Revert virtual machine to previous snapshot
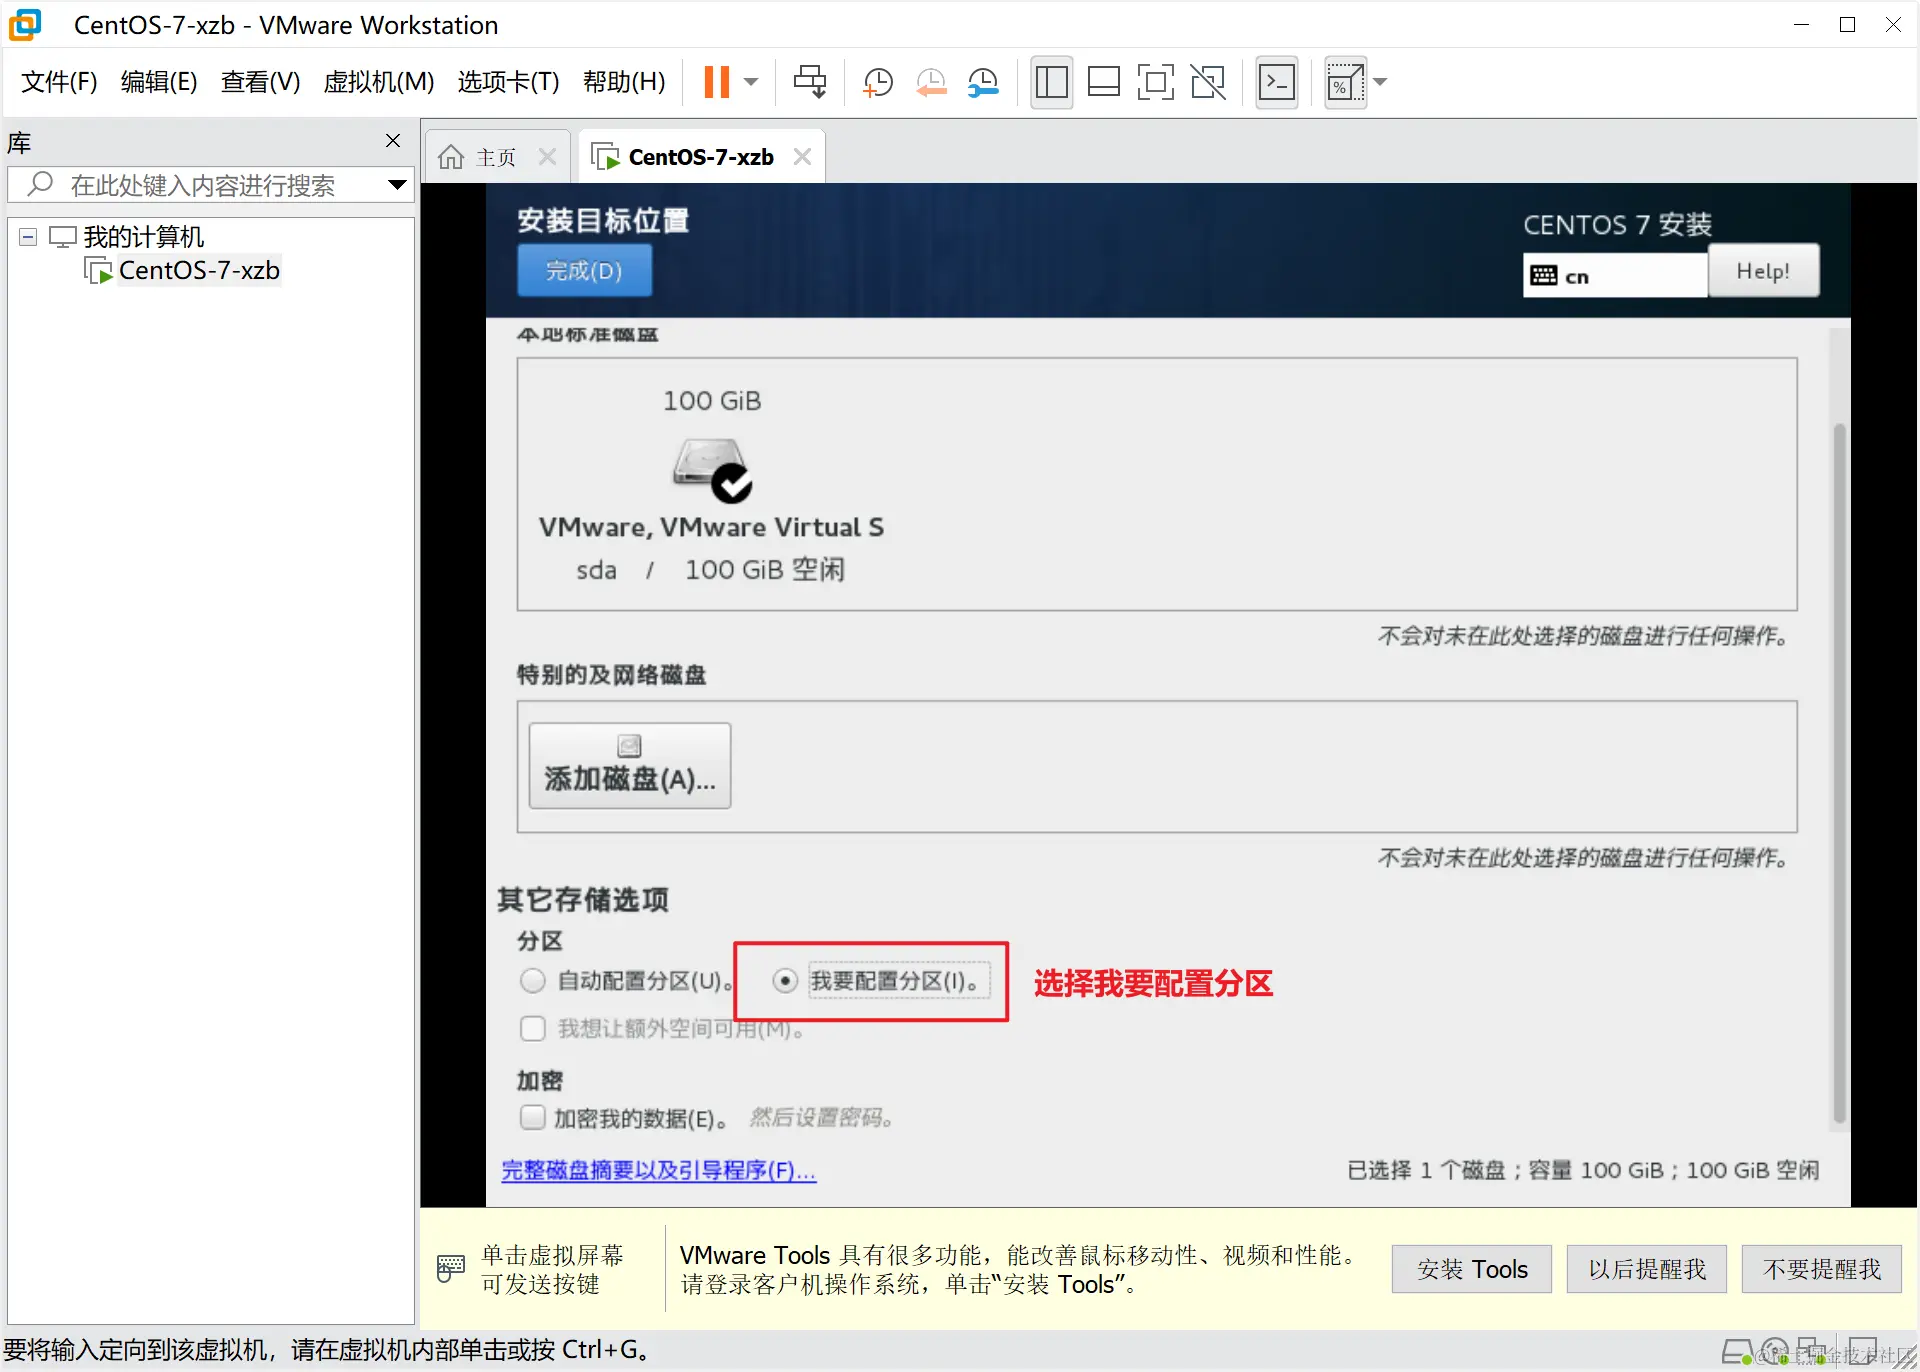 (x=931, y=82)
